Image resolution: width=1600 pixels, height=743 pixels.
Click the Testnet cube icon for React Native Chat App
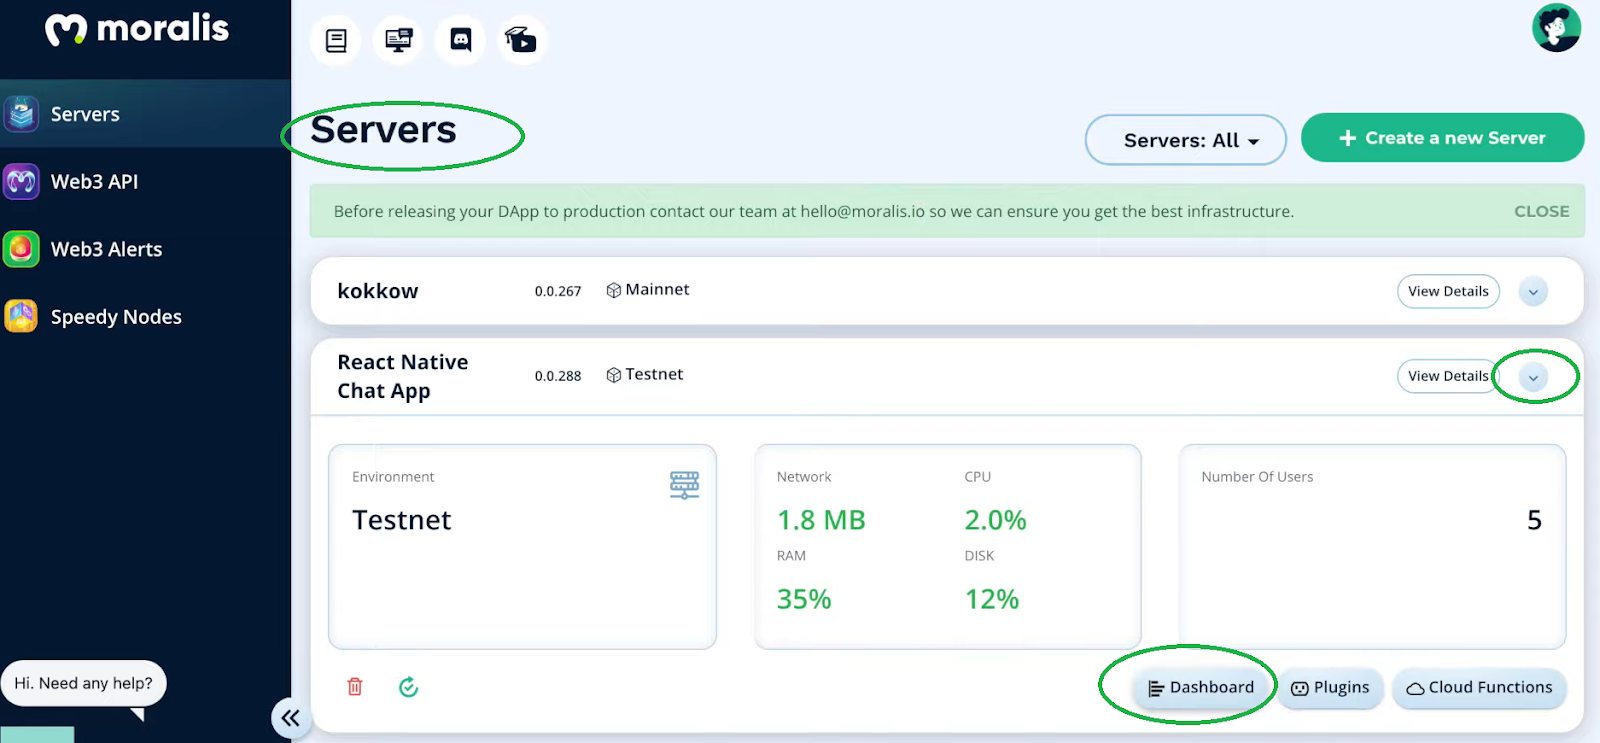[x=614, y=375]
